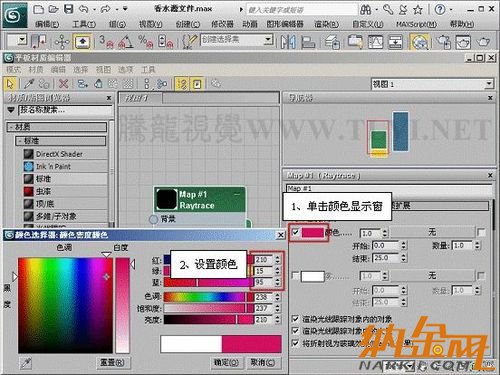Select the arrow selection tool in material editor
Viewport: 500px width, 375px height.
(10, 84)
